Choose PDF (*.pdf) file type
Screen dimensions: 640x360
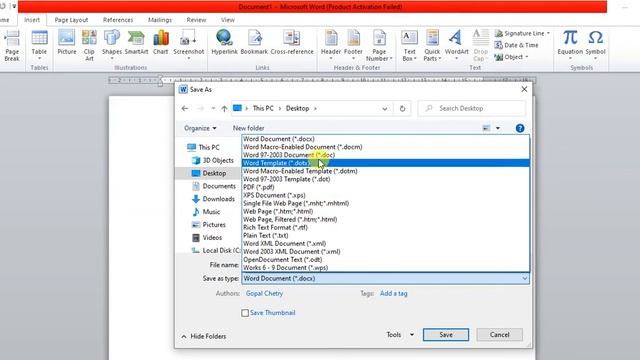coord(386,187)
